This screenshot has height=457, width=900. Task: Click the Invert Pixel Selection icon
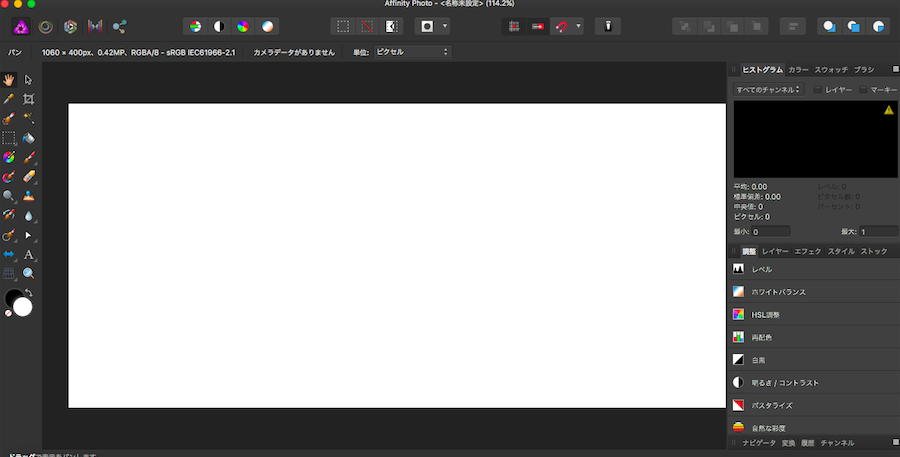click(391, 26)
